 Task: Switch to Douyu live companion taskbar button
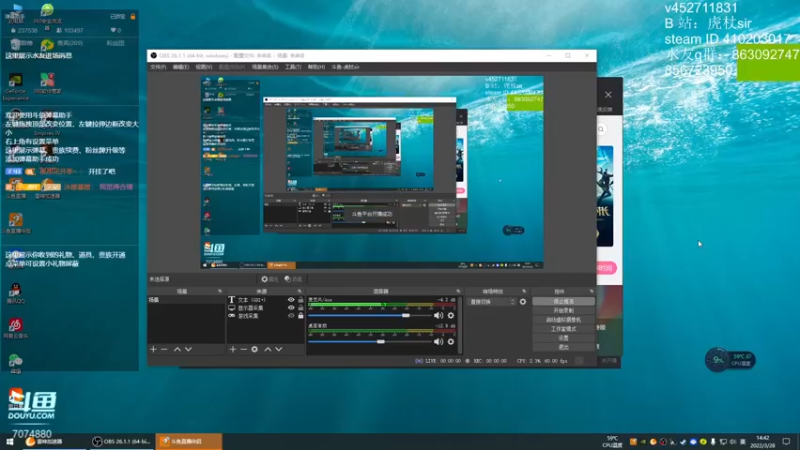point(189,442)
